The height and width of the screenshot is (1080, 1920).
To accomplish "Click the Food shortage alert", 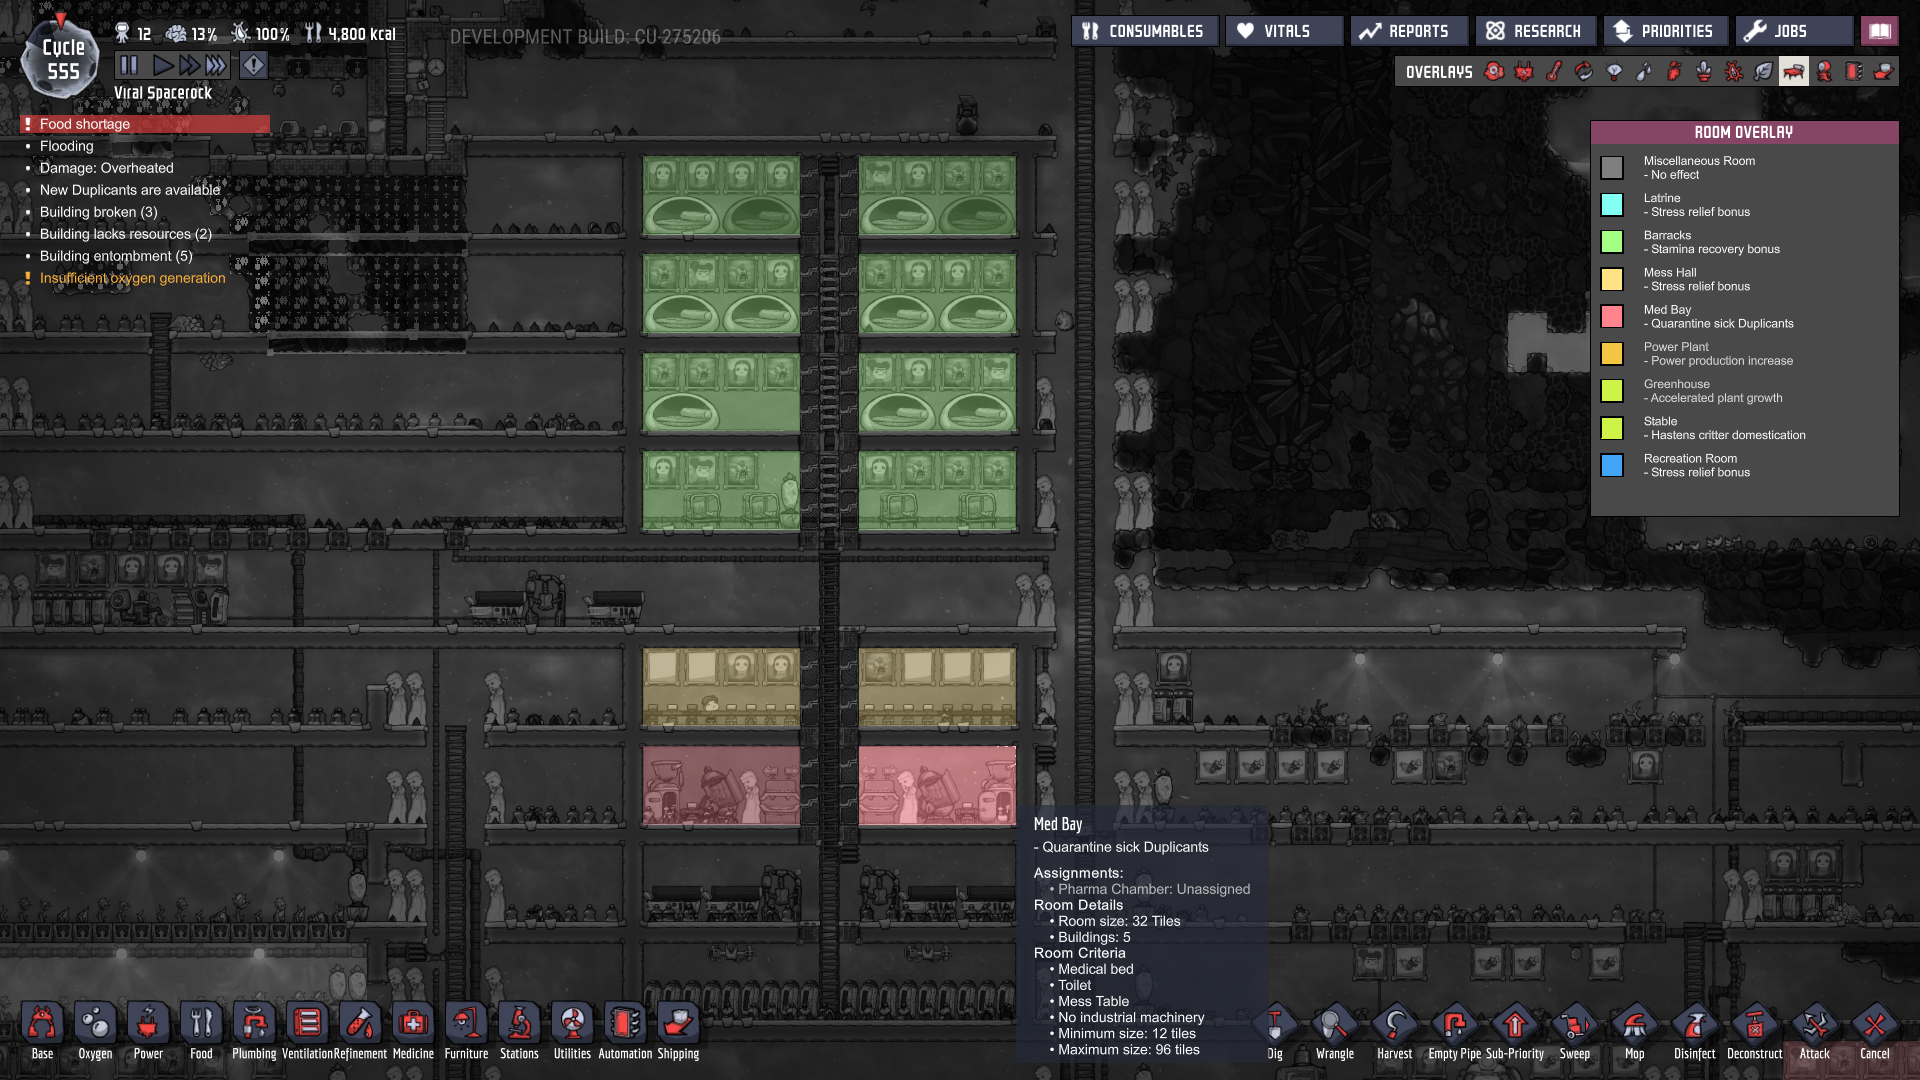I will click(x=85, y=124).
